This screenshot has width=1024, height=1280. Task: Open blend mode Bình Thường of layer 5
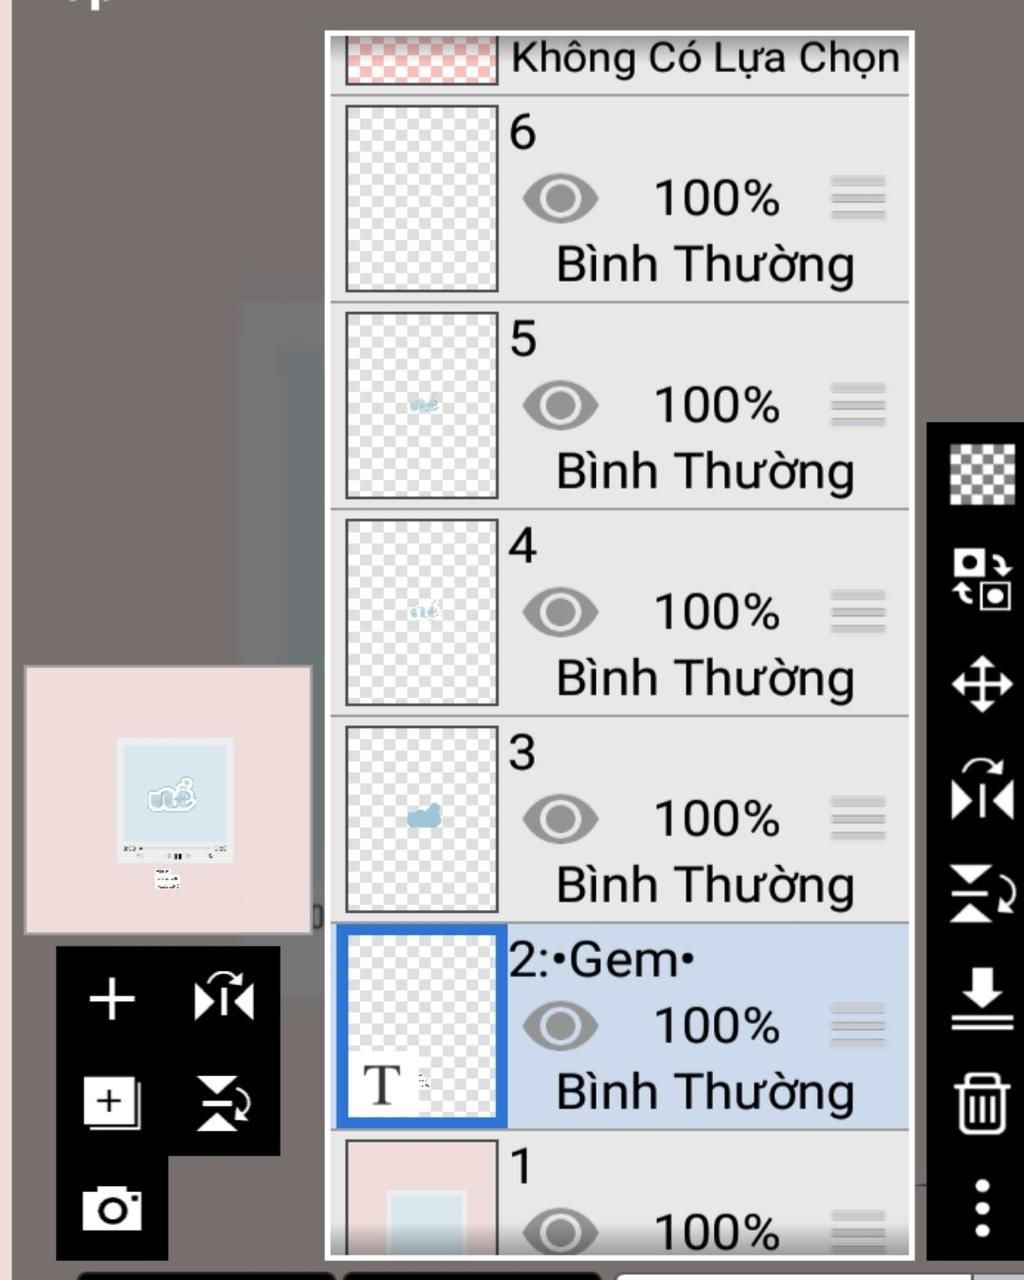(x=705, y=471)
